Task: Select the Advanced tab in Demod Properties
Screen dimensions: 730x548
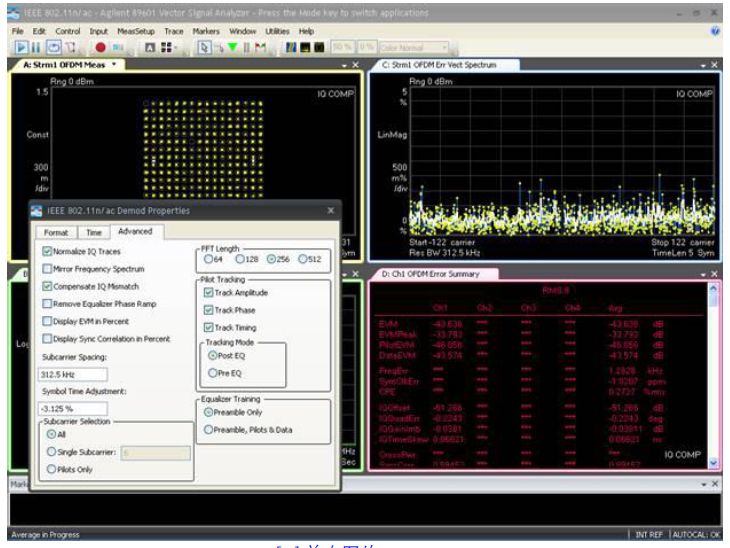Action: [x=135, y=231]
